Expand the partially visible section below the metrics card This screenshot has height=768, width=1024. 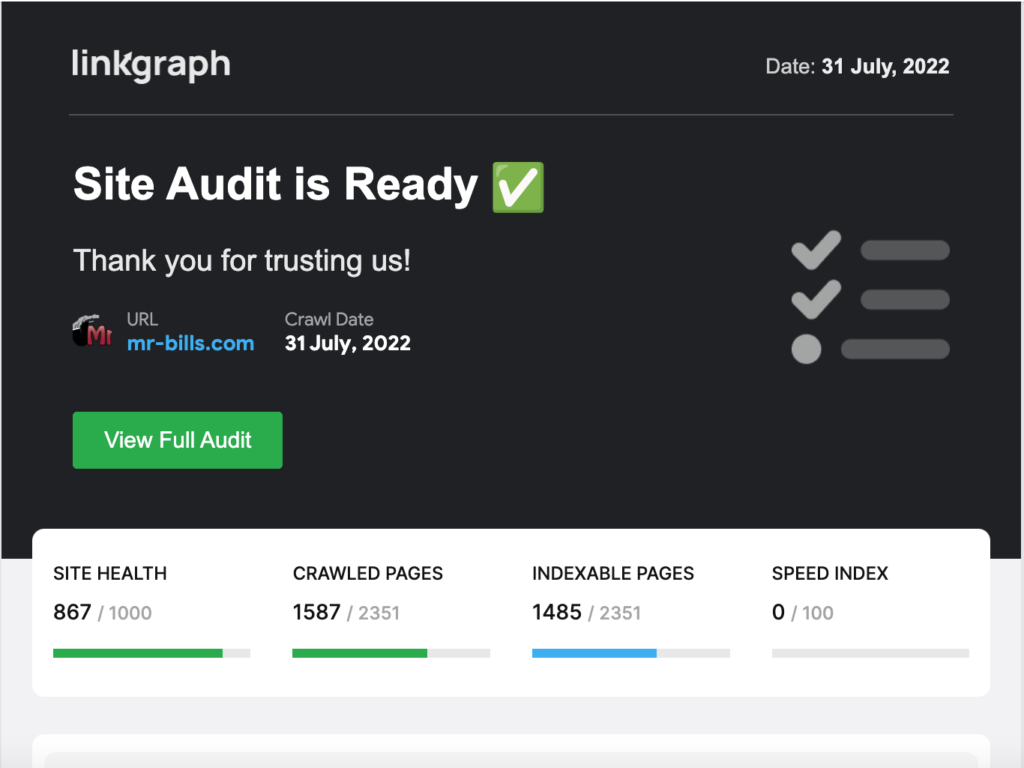point(512,755)
